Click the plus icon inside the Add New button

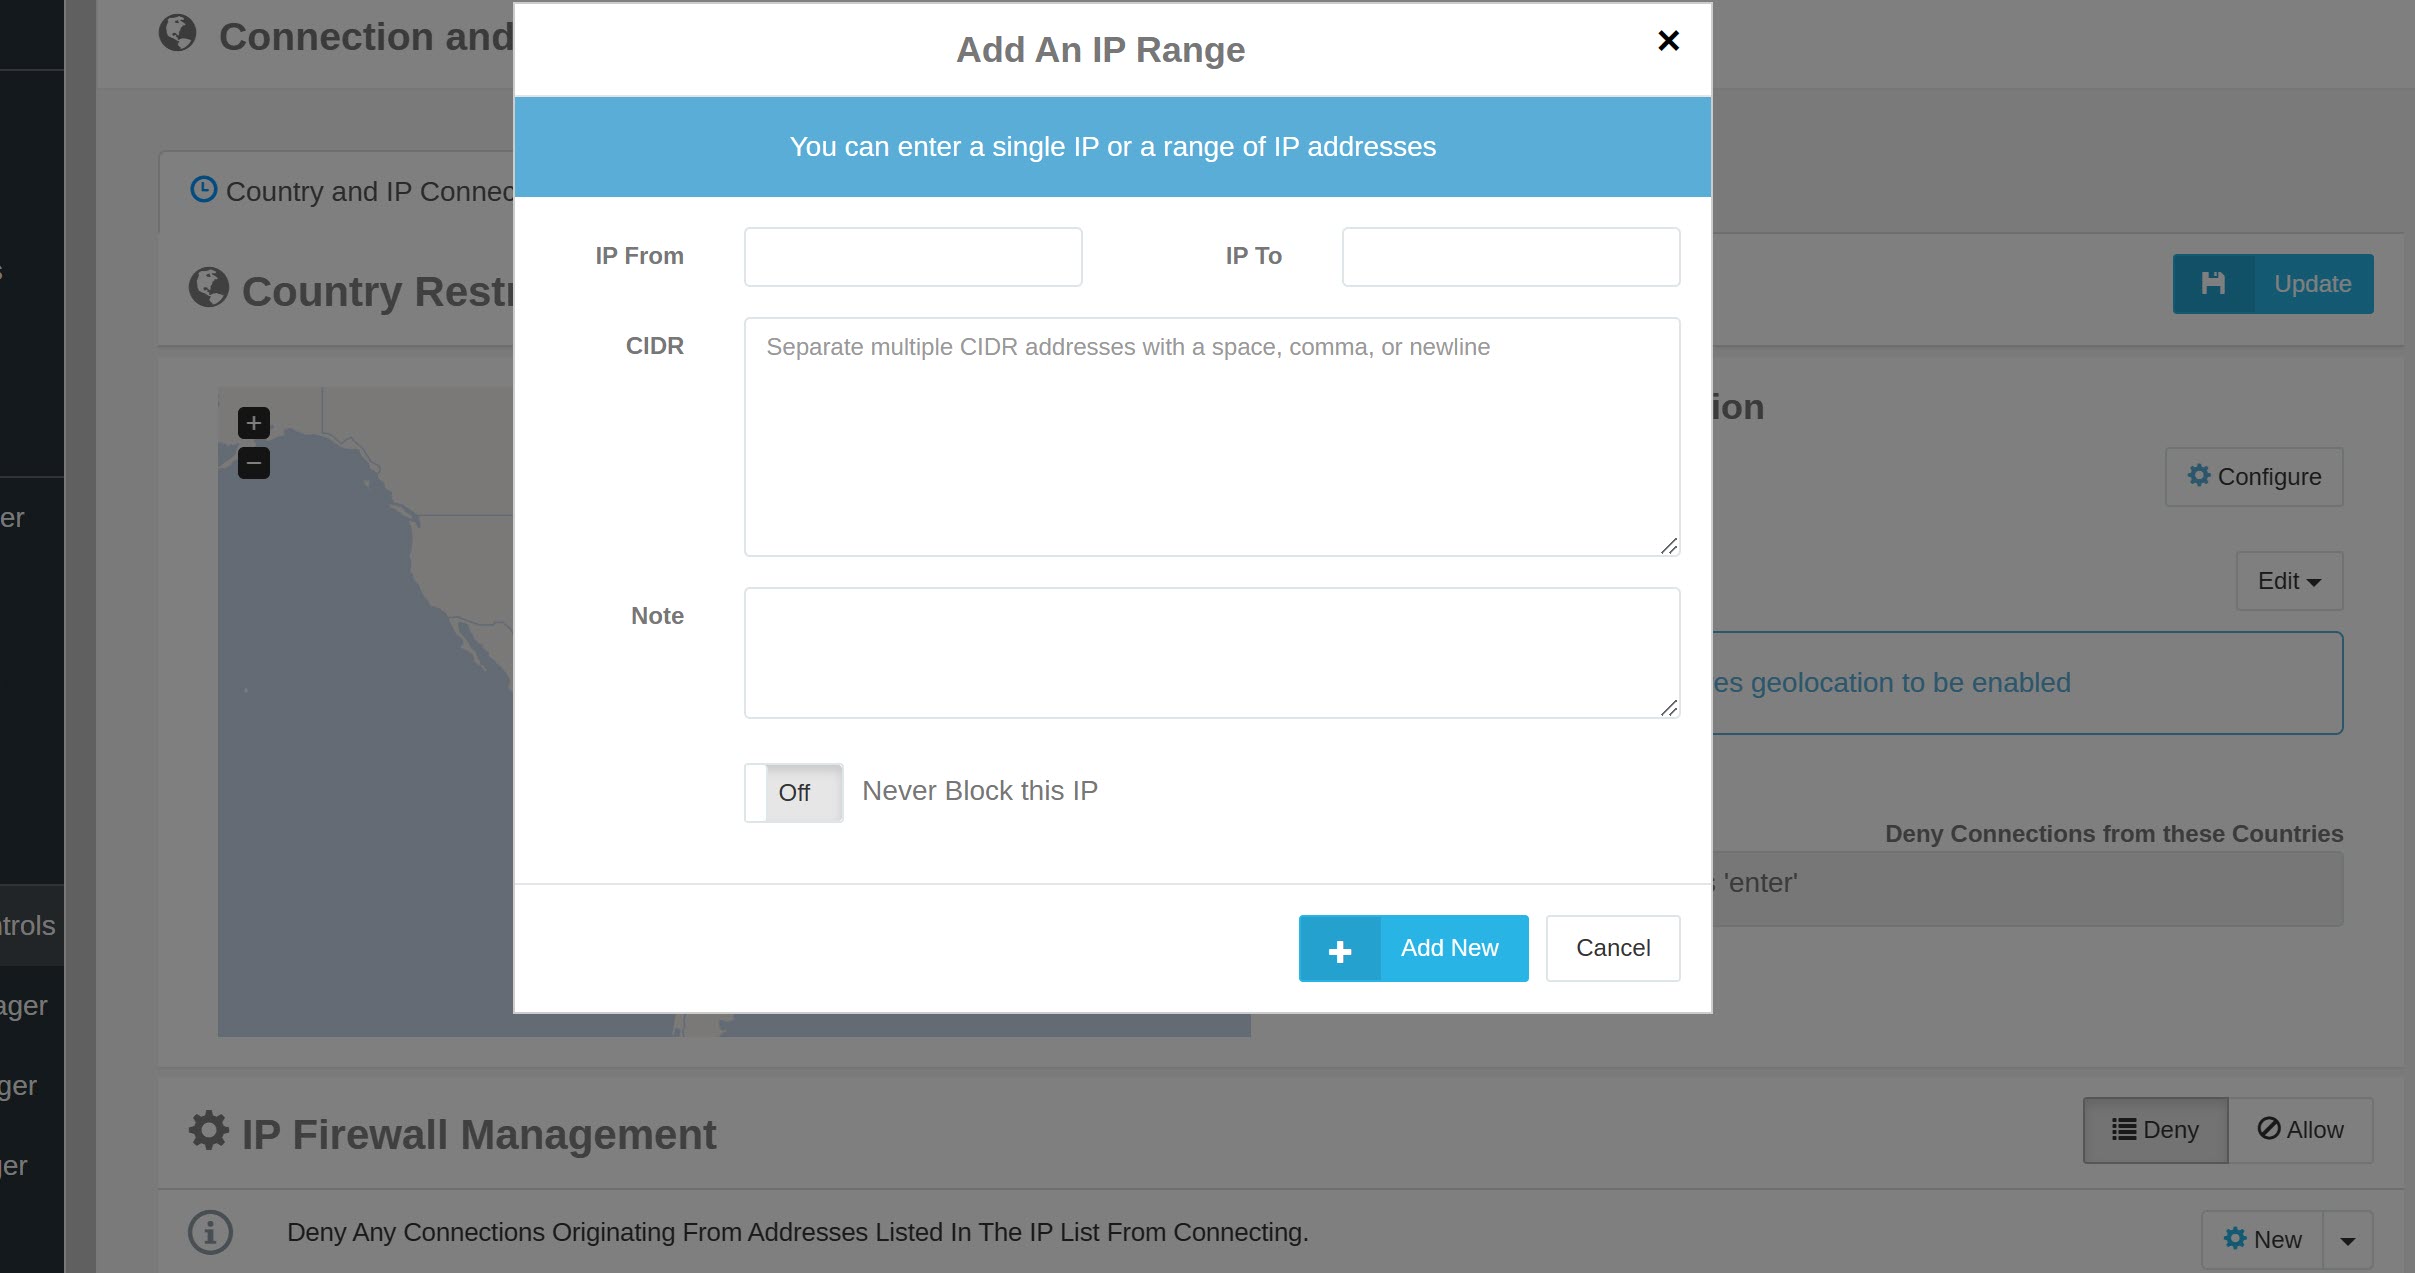1339,948
